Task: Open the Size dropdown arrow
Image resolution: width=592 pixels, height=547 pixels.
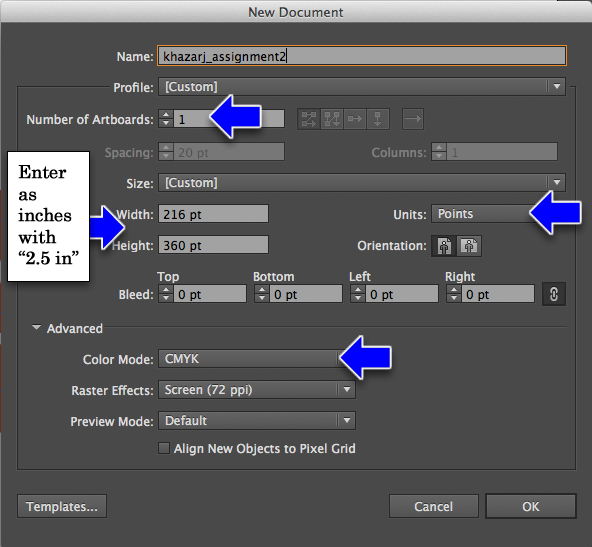Action: tap(557, 182)
